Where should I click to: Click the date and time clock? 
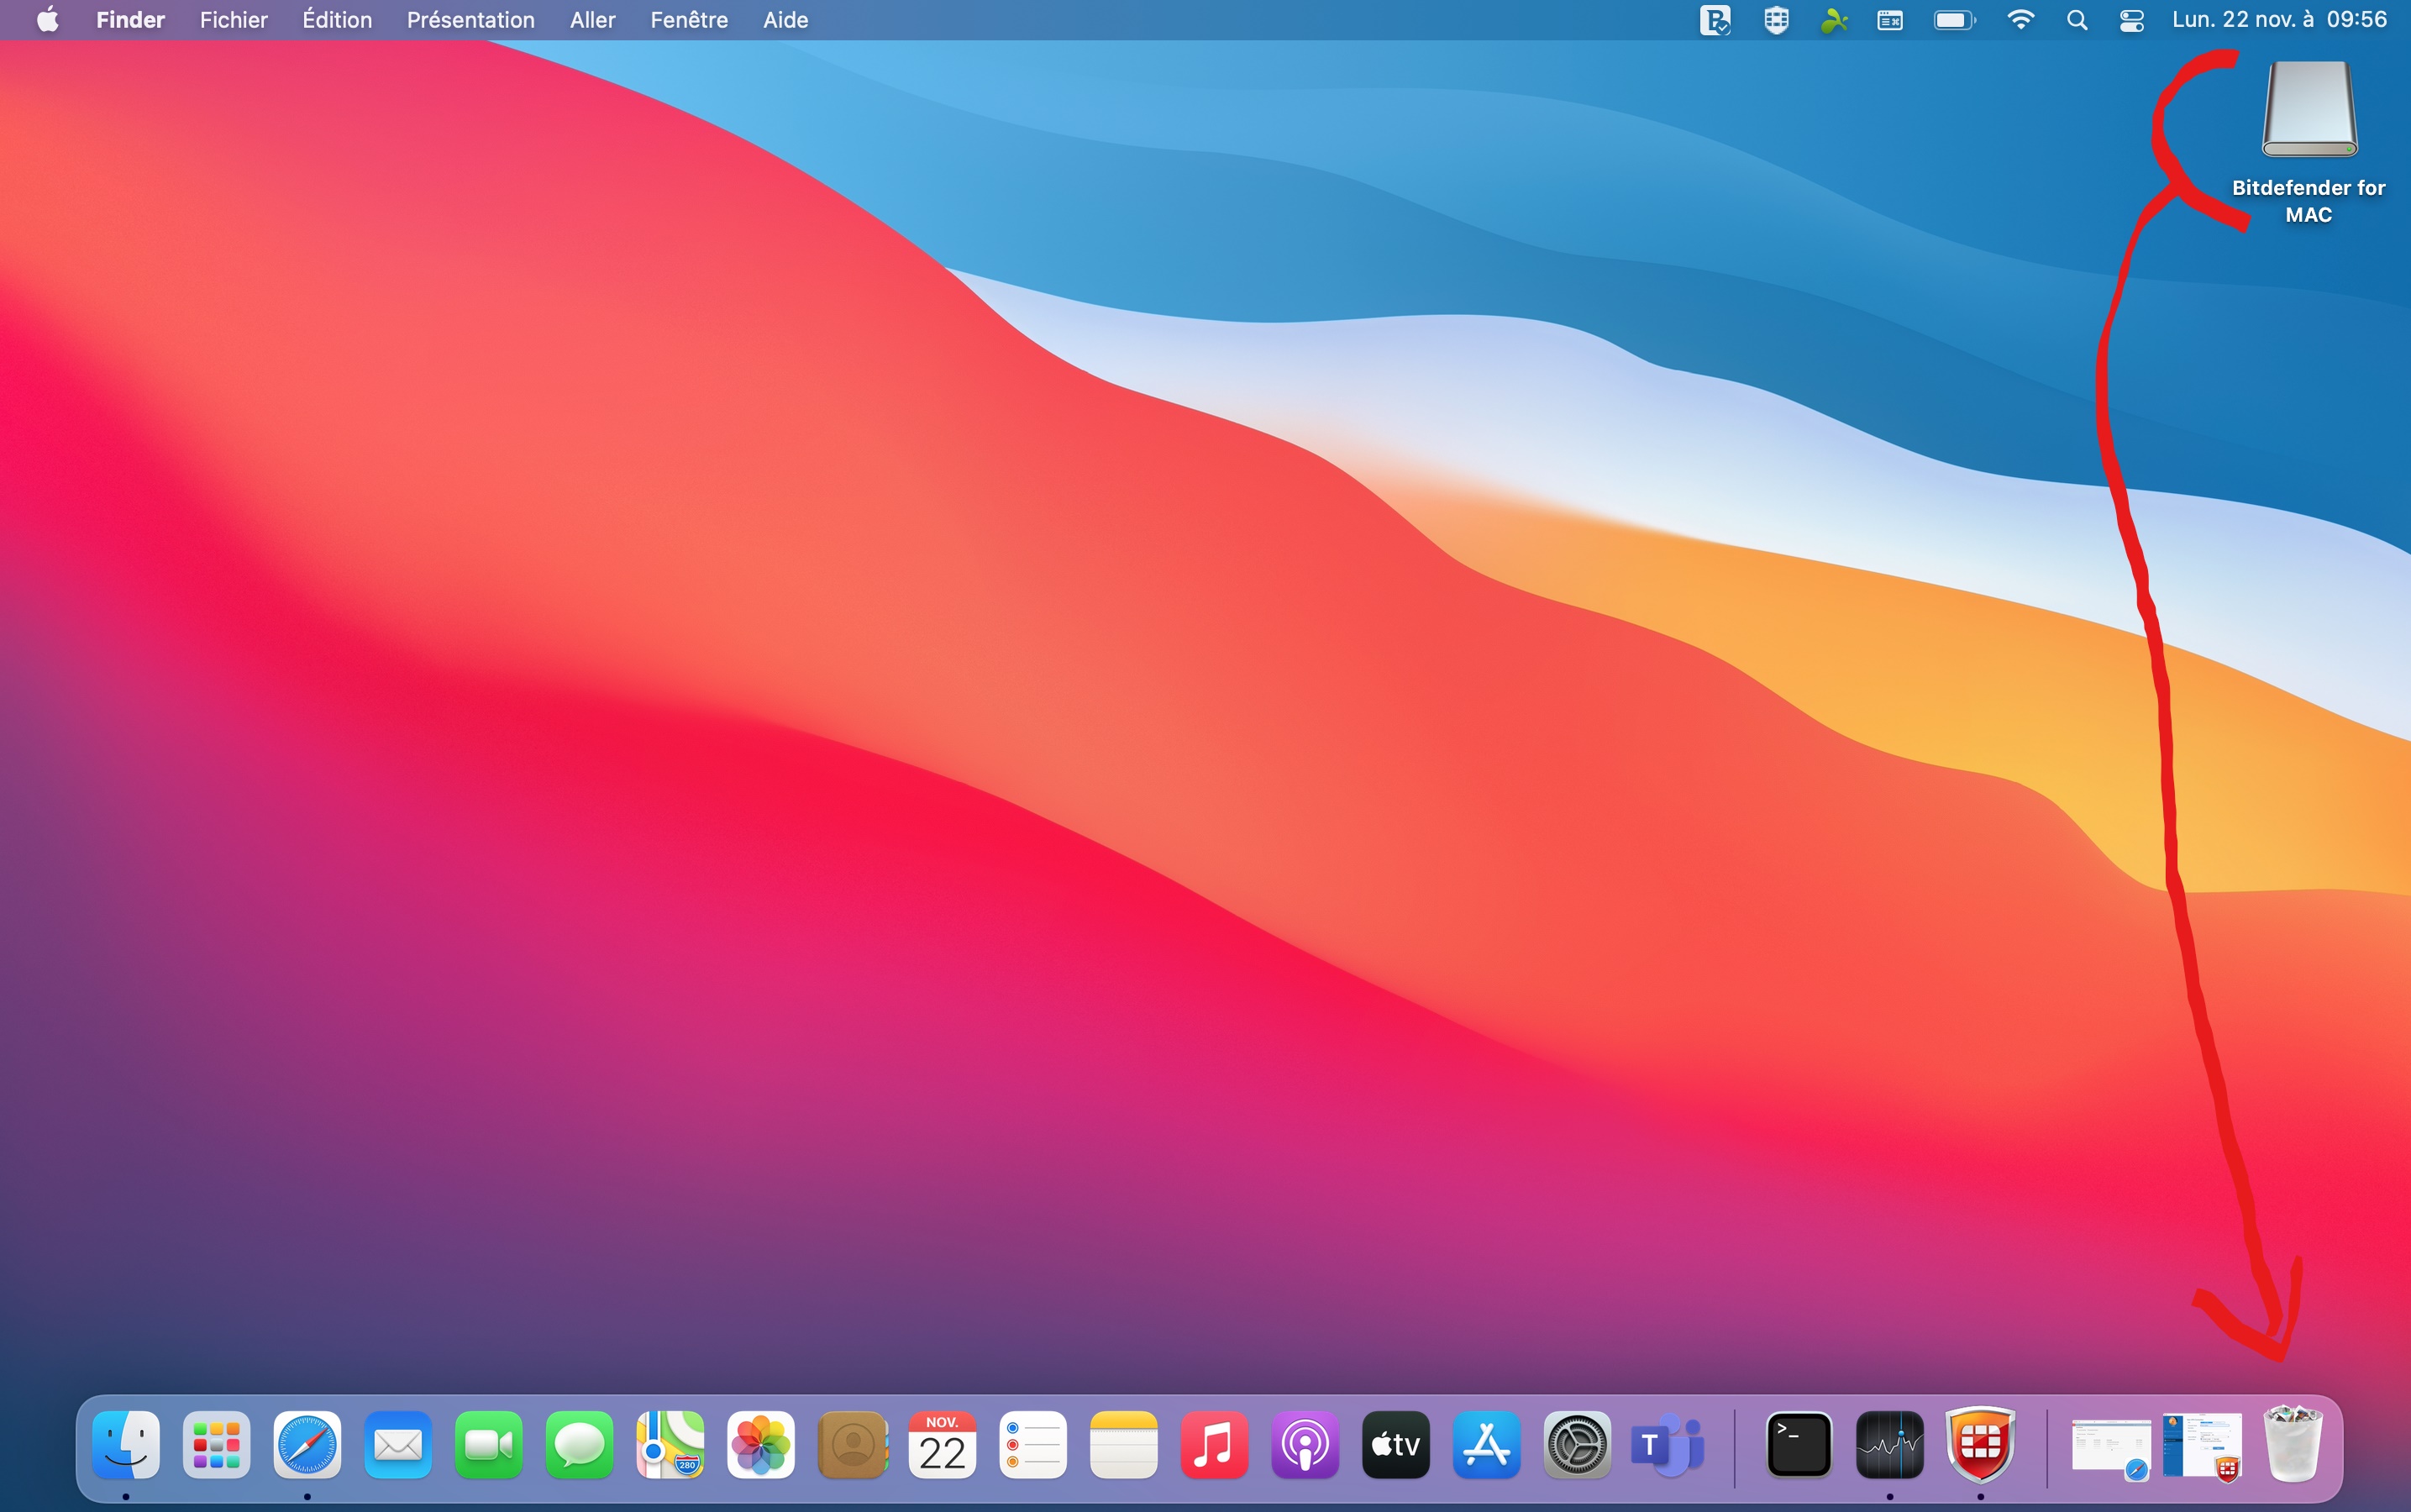click(2278, 20)
